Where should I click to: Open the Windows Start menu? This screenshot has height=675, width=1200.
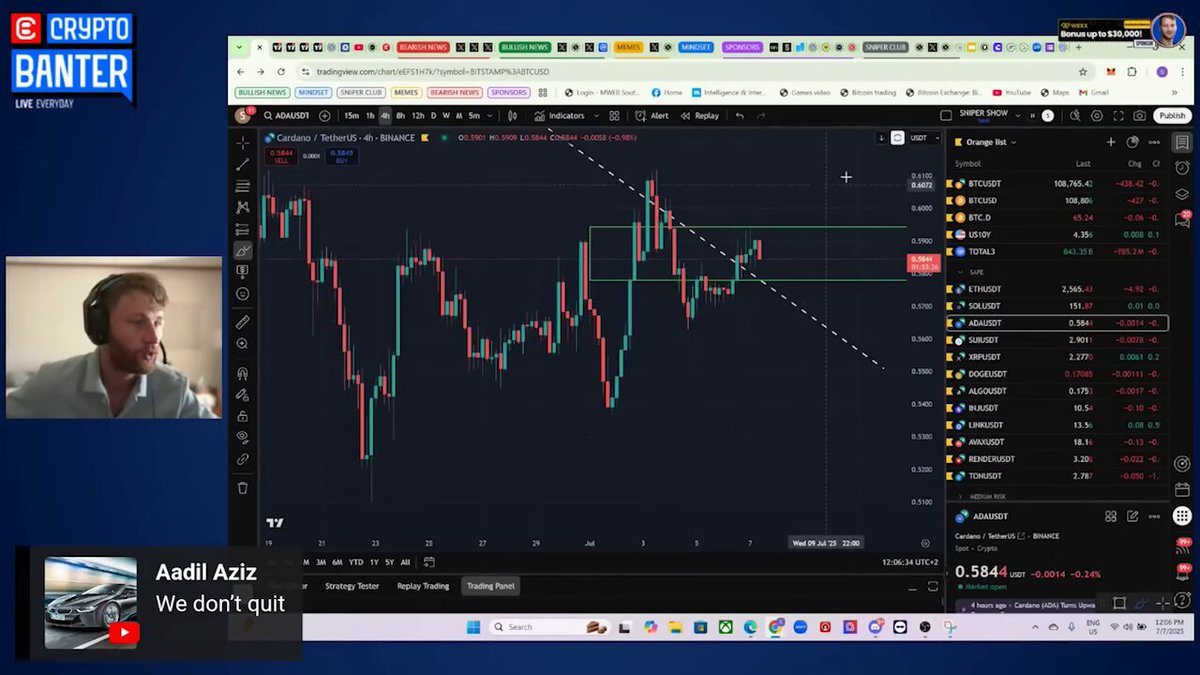click(x=474, y=627)
